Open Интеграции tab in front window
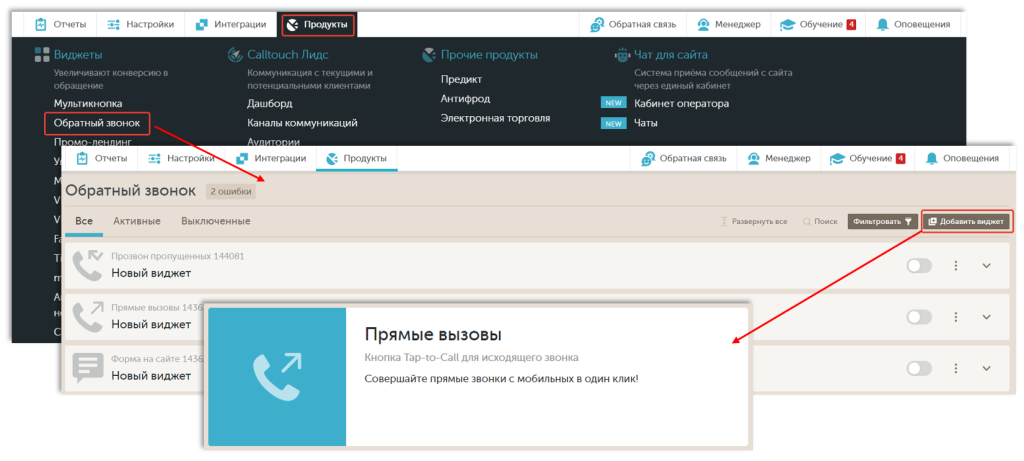 click(271, 158)
